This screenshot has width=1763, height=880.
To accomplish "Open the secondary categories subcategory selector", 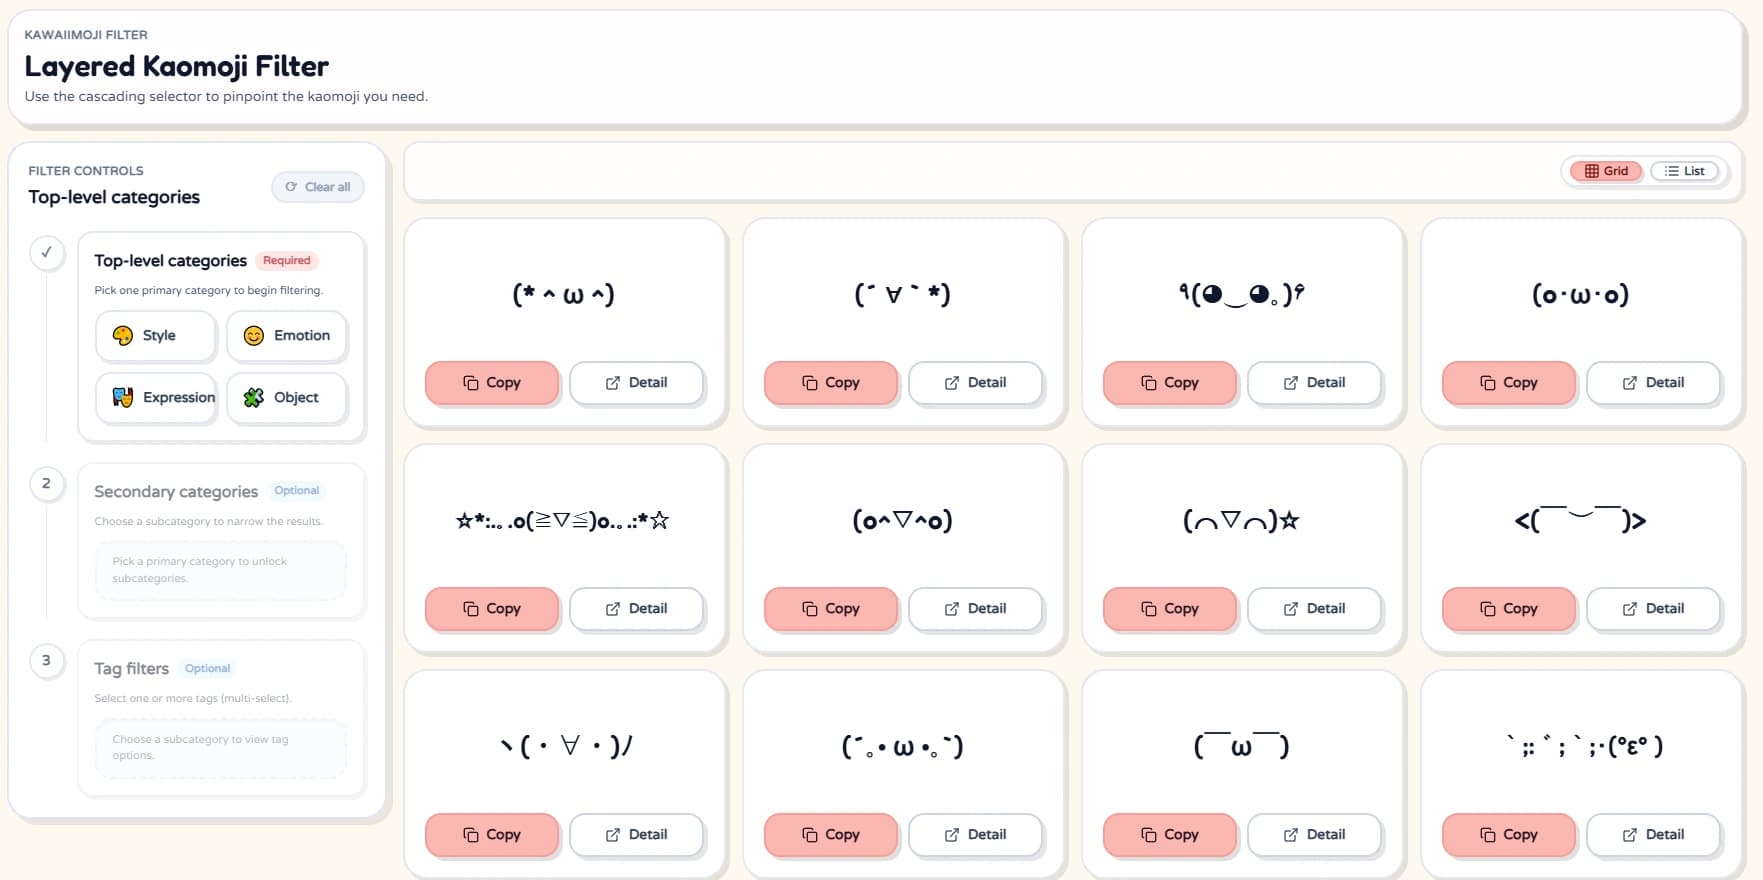I will [x=221, y=570].
